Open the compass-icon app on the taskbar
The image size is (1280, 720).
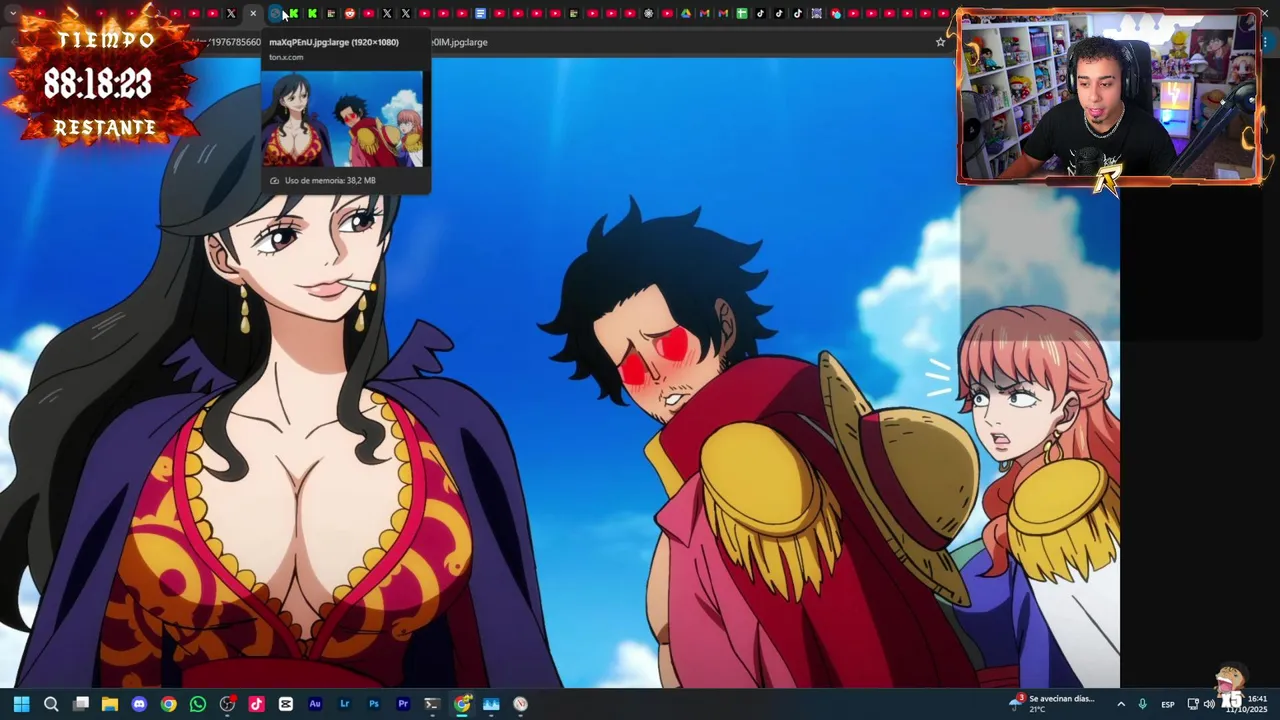click(x=520, y=704)
